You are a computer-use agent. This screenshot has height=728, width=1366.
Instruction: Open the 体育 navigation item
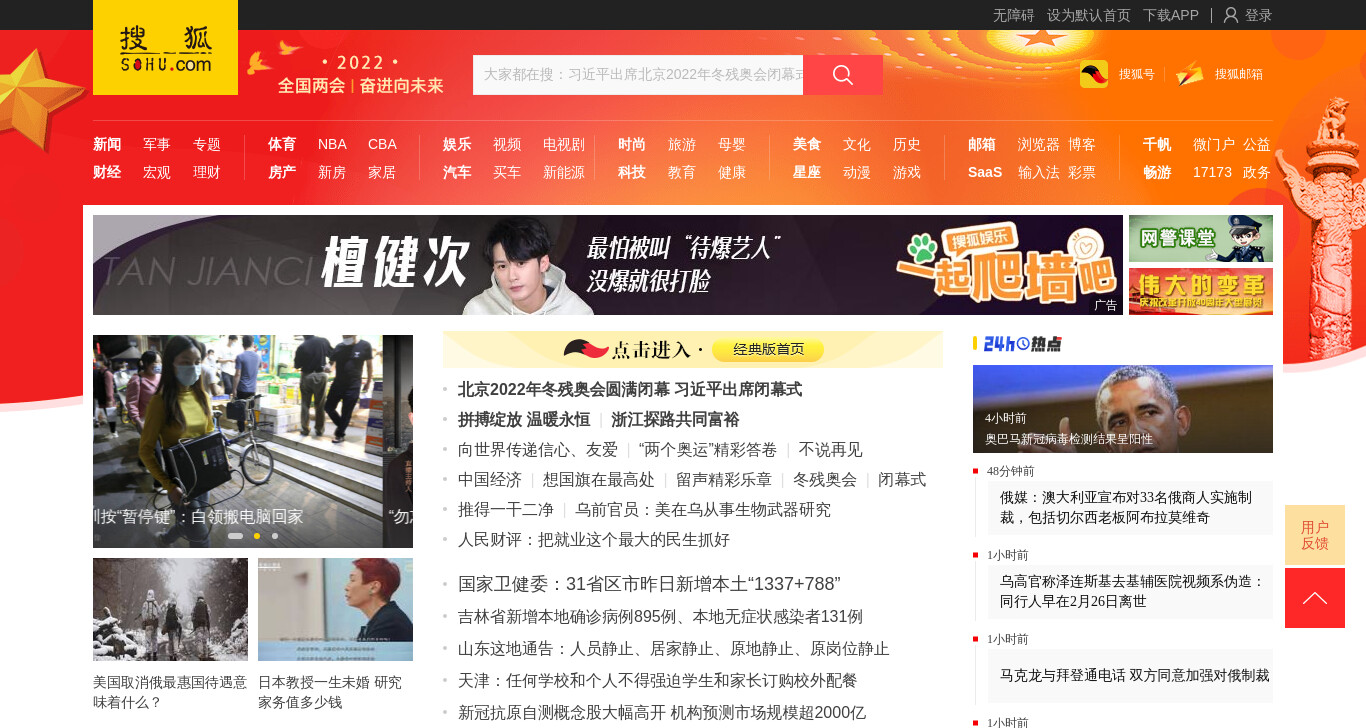(282, 144)
